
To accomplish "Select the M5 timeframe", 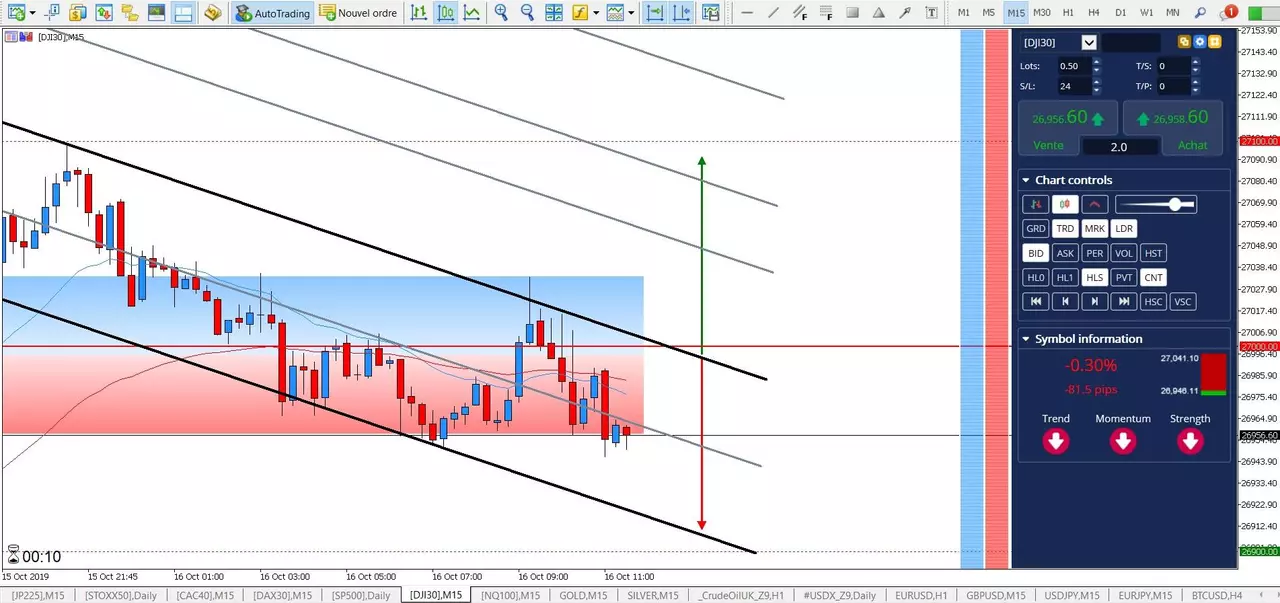I will pyautogui.click(x=989, y=13).
